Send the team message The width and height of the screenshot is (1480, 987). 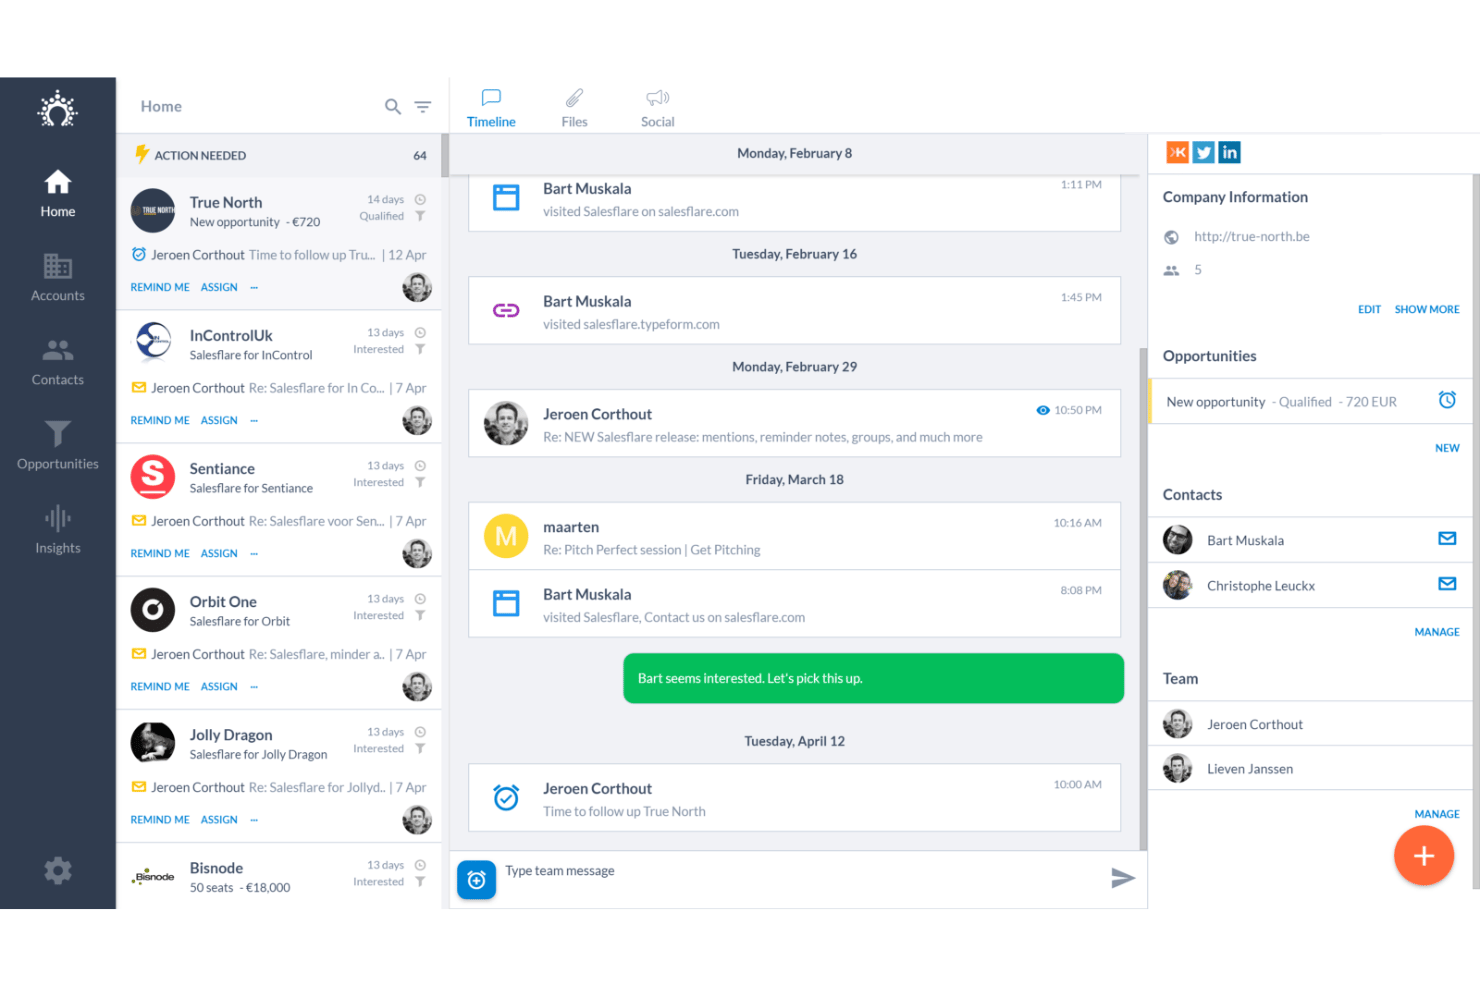[1123, 878]
